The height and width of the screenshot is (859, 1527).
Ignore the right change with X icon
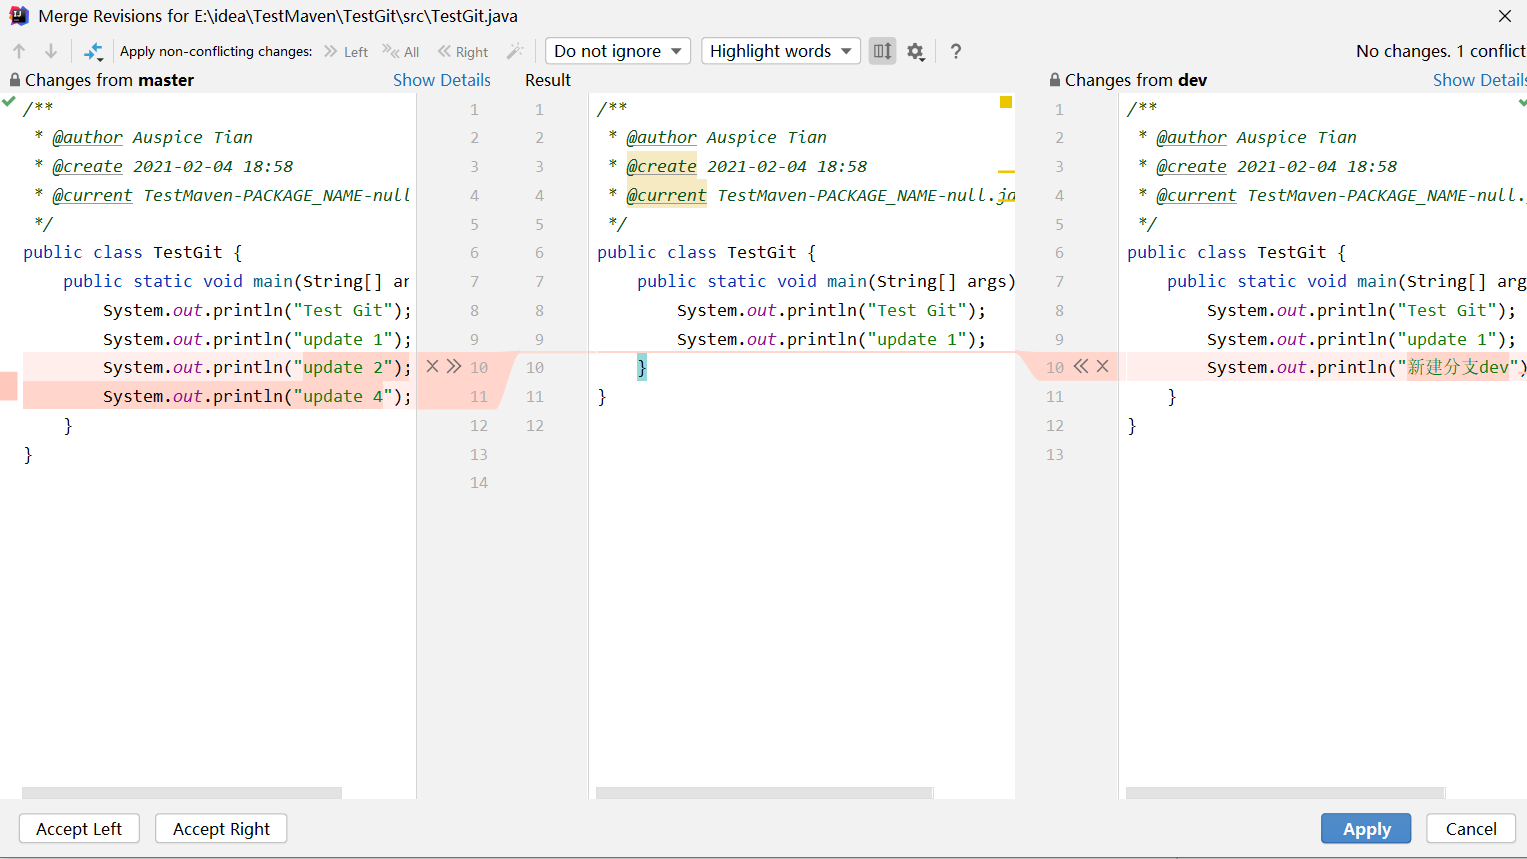(x=1103, y=366)
